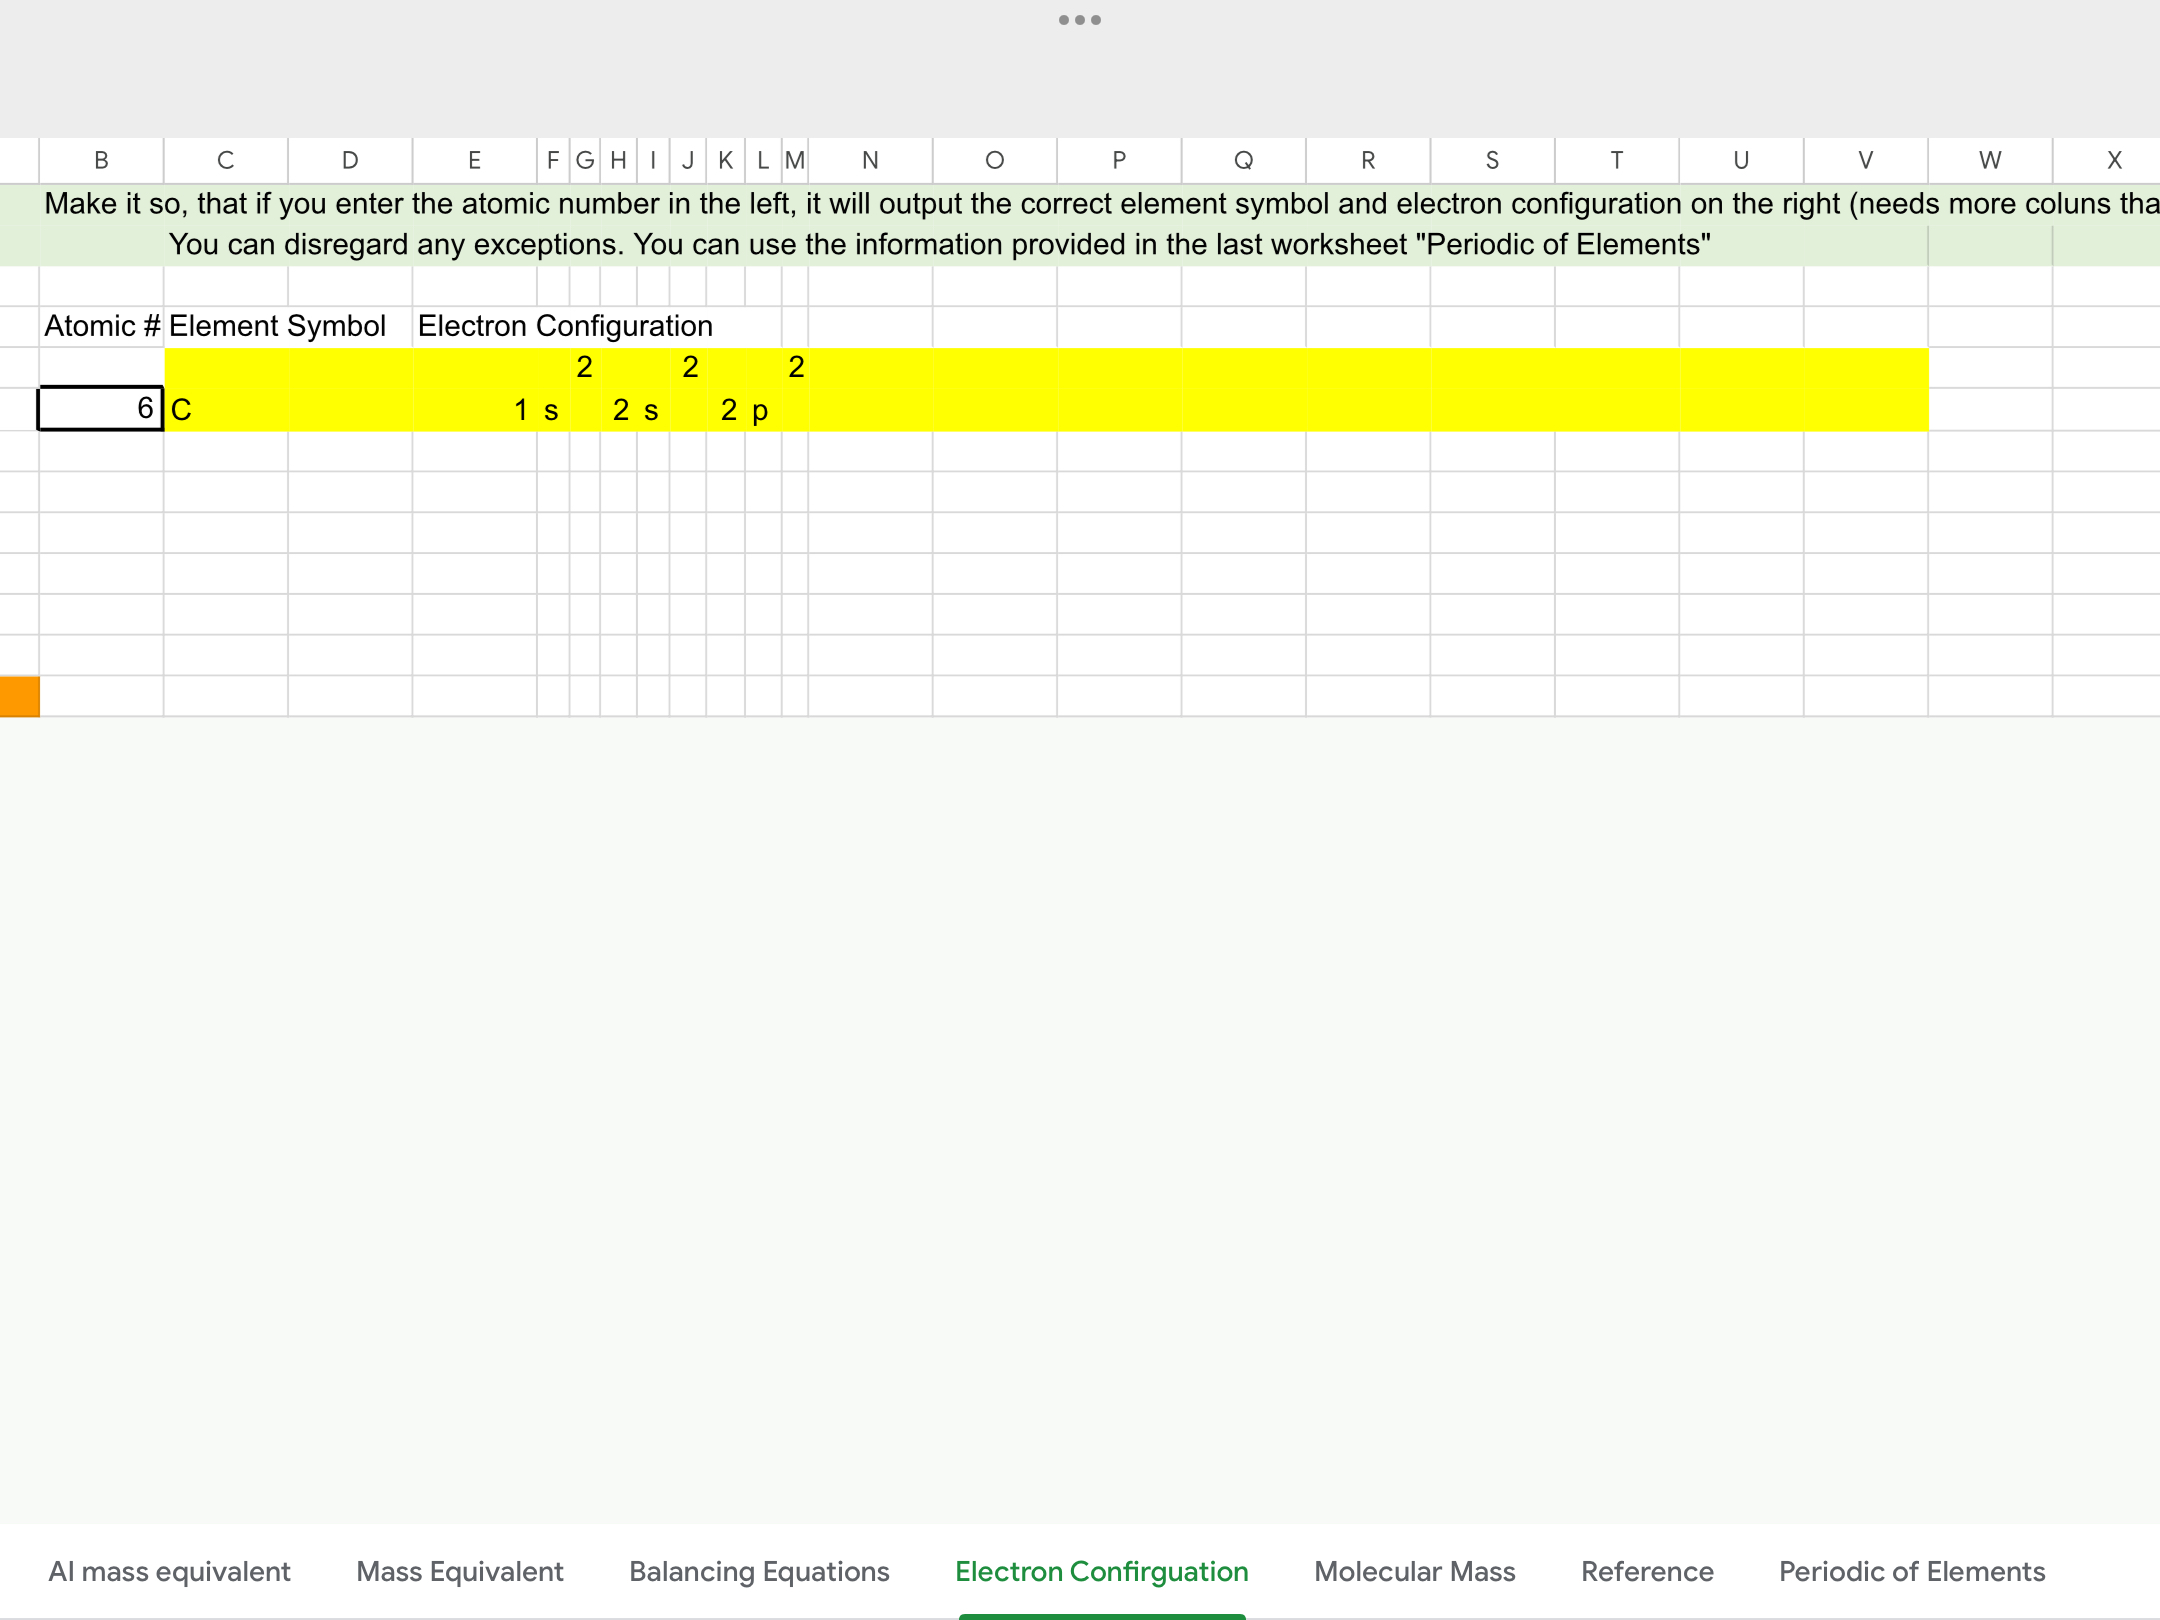Screen dimensions: 2160x1620
Task: Select the cell containing orbital letter p
Action: [x=762, y=410]
